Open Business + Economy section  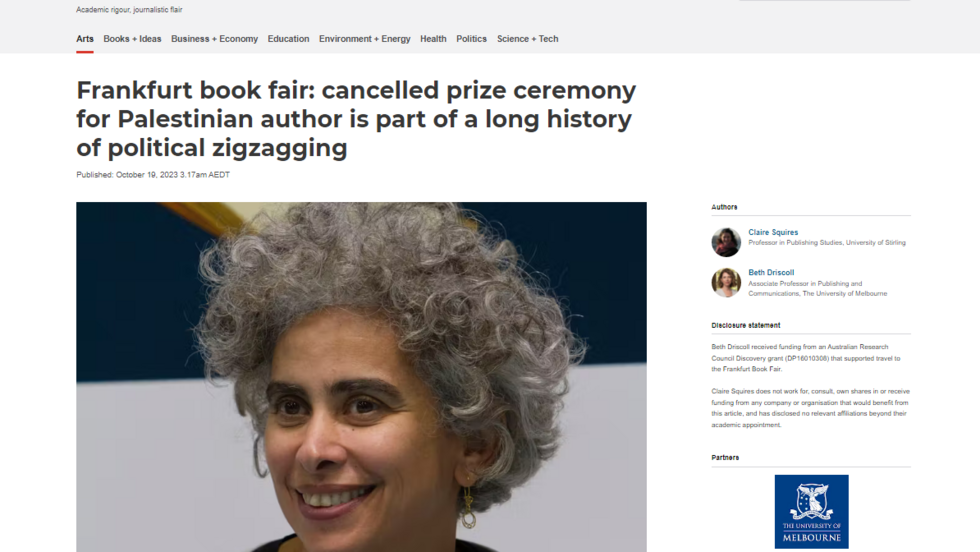coord(214,39)
